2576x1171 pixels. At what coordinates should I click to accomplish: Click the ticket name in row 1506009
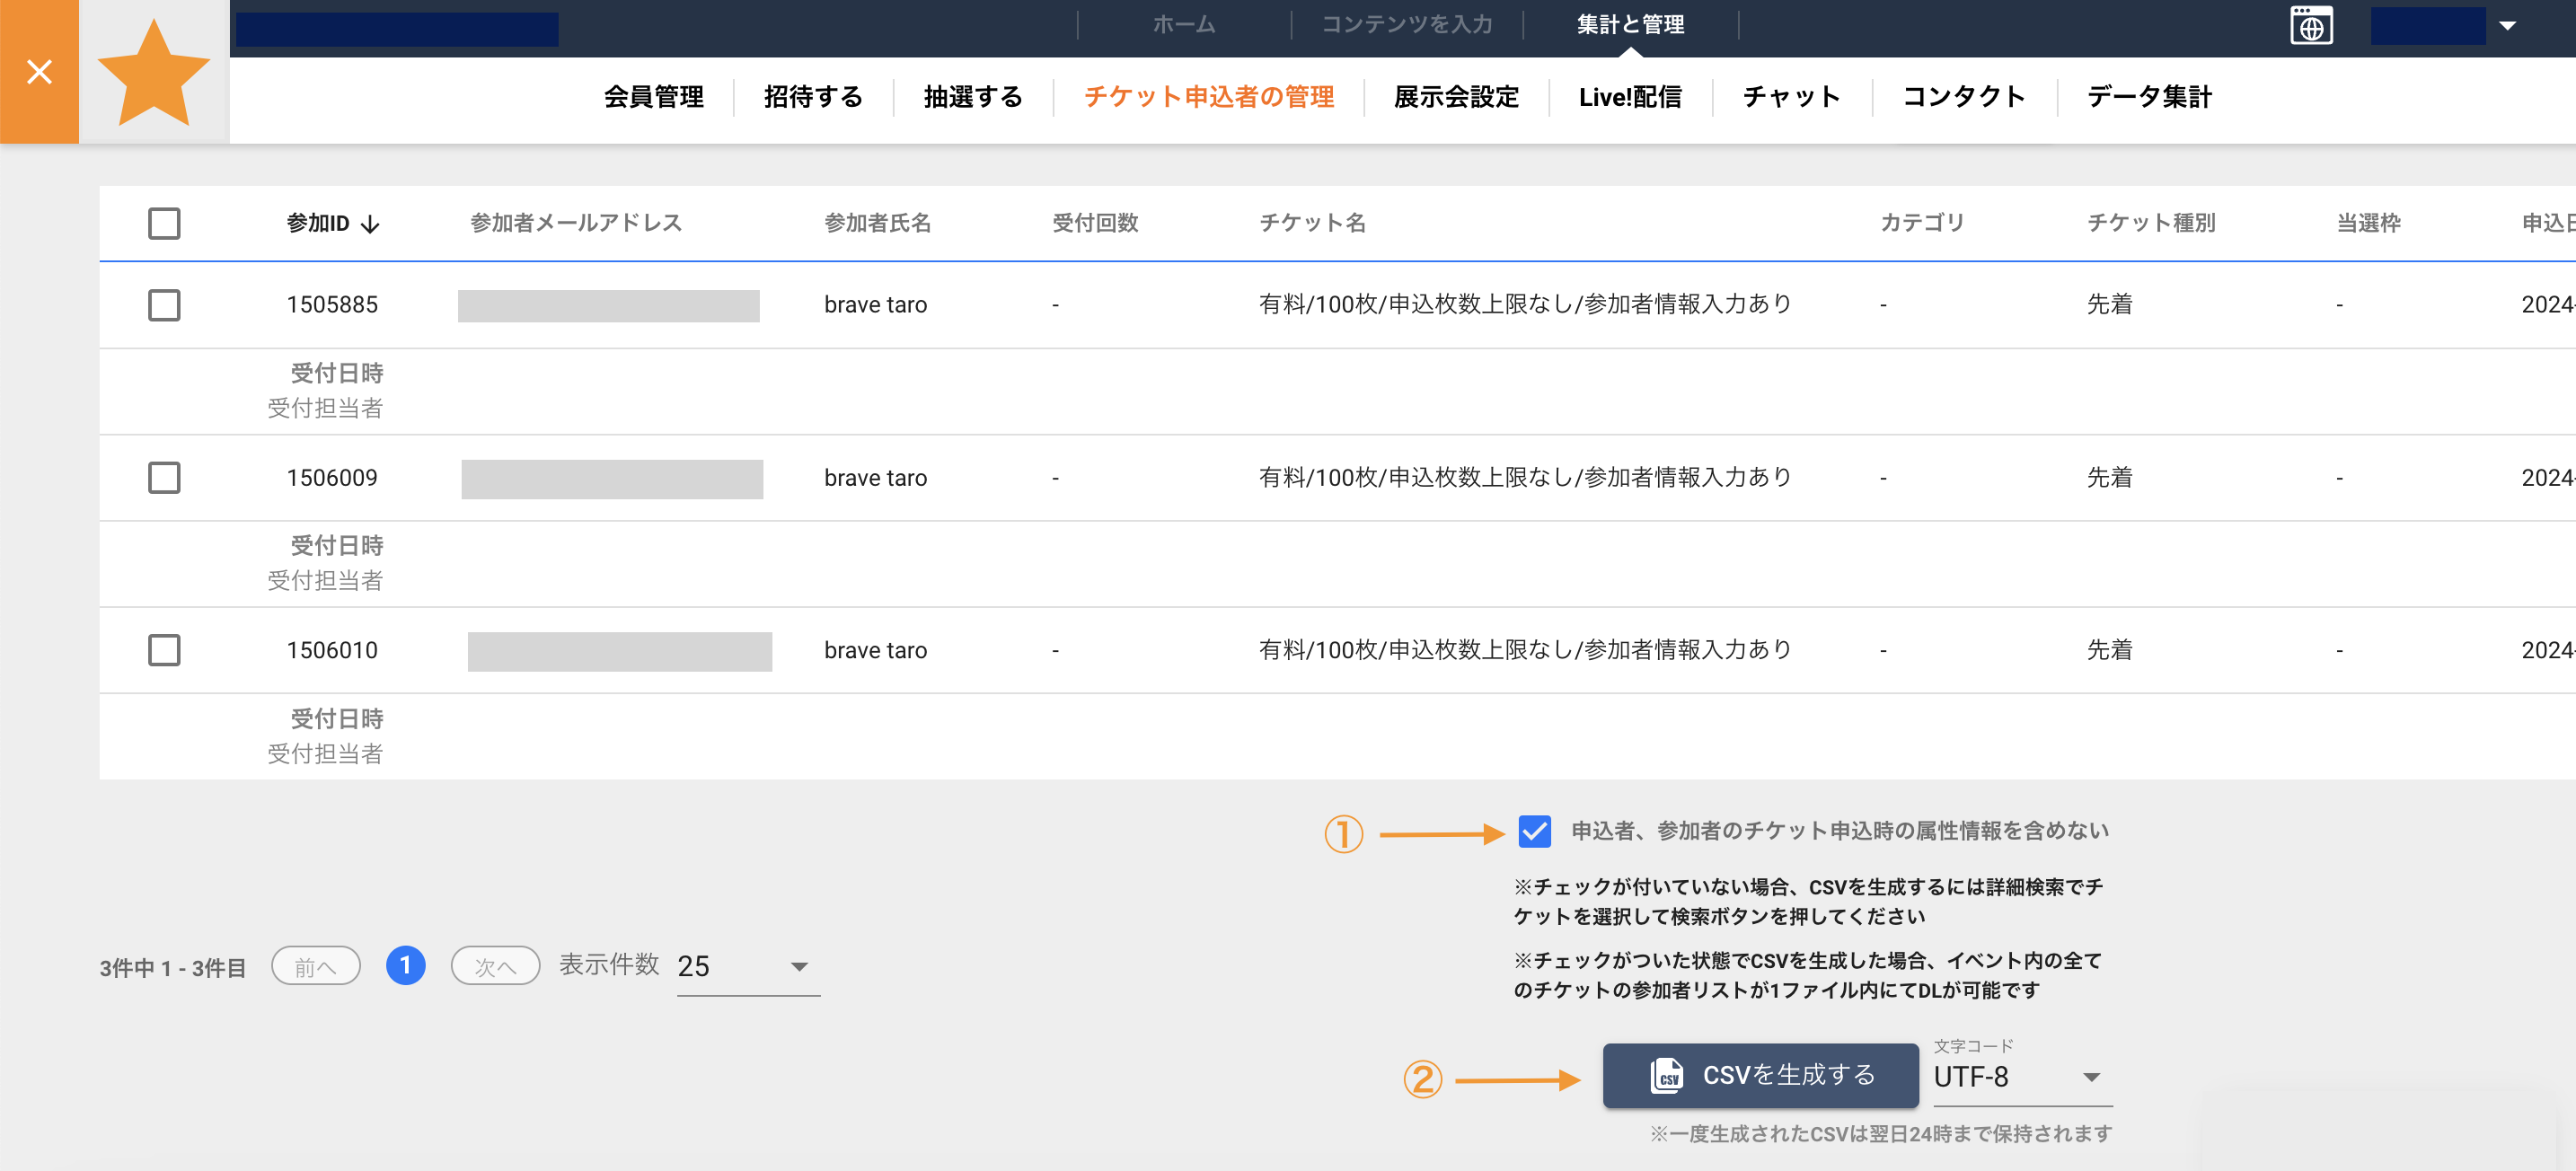pyautogui.click(x=1525, y=477)
